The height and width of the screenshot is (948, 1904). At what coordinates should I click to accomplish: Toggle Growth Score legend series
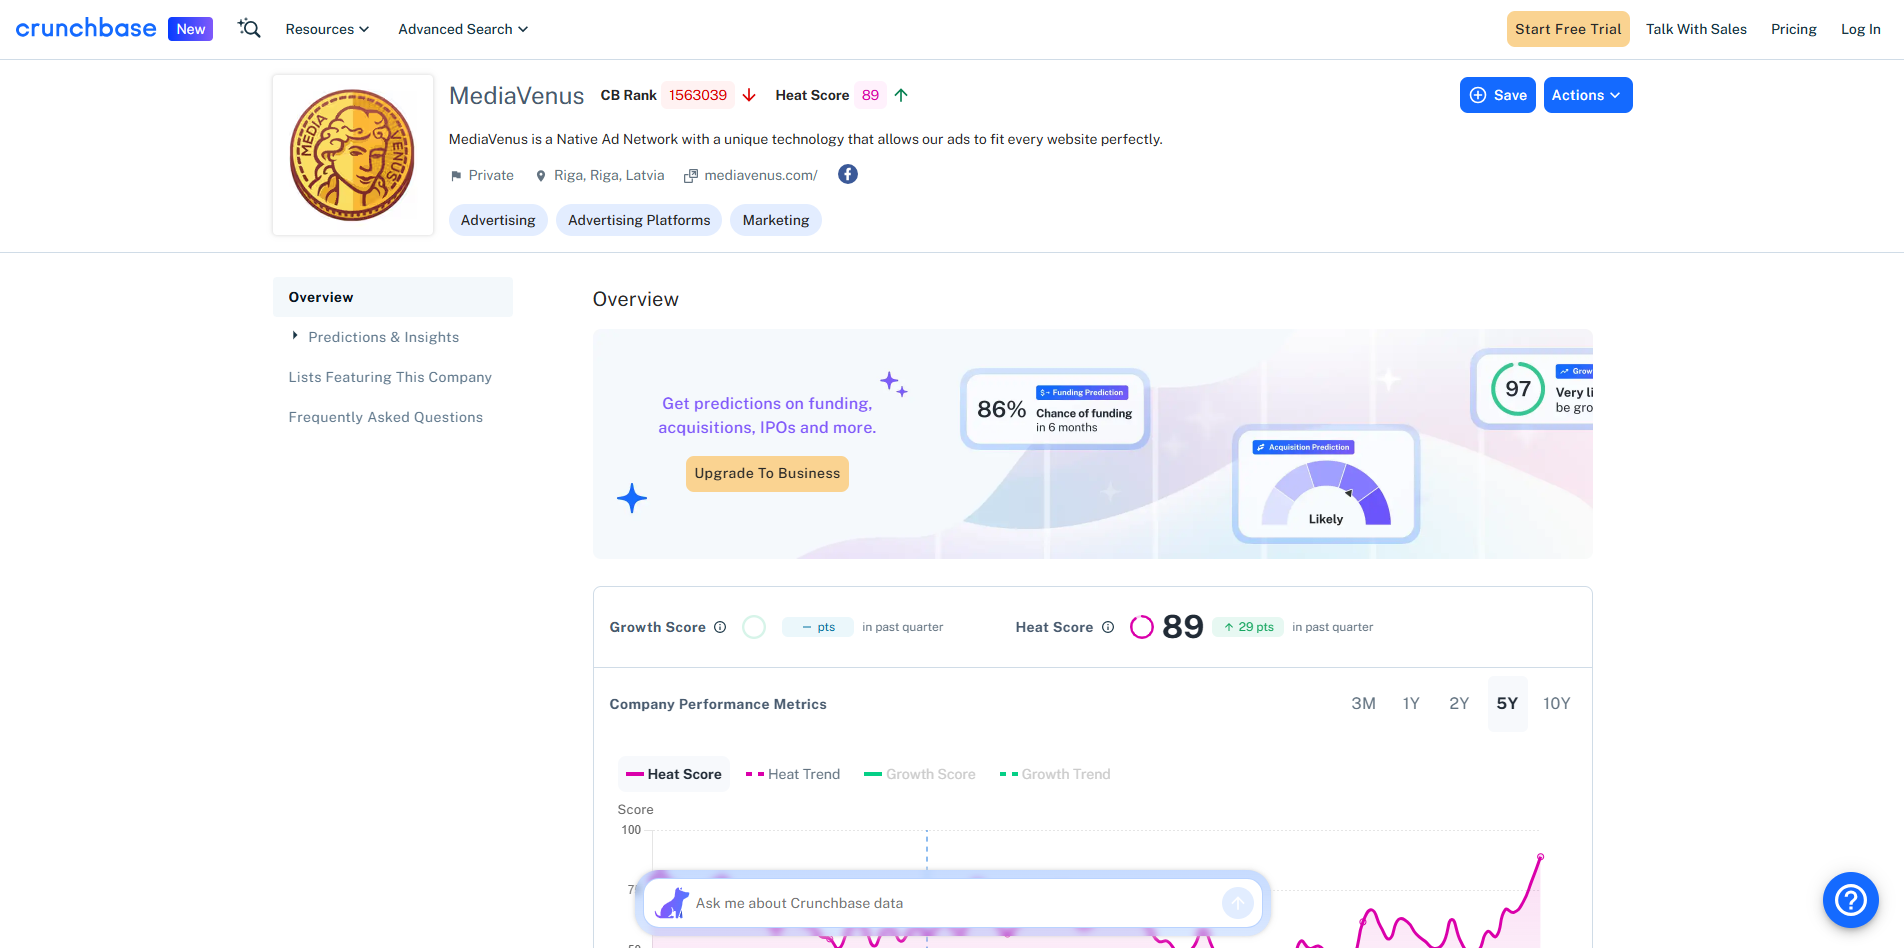tap(919, 774)
